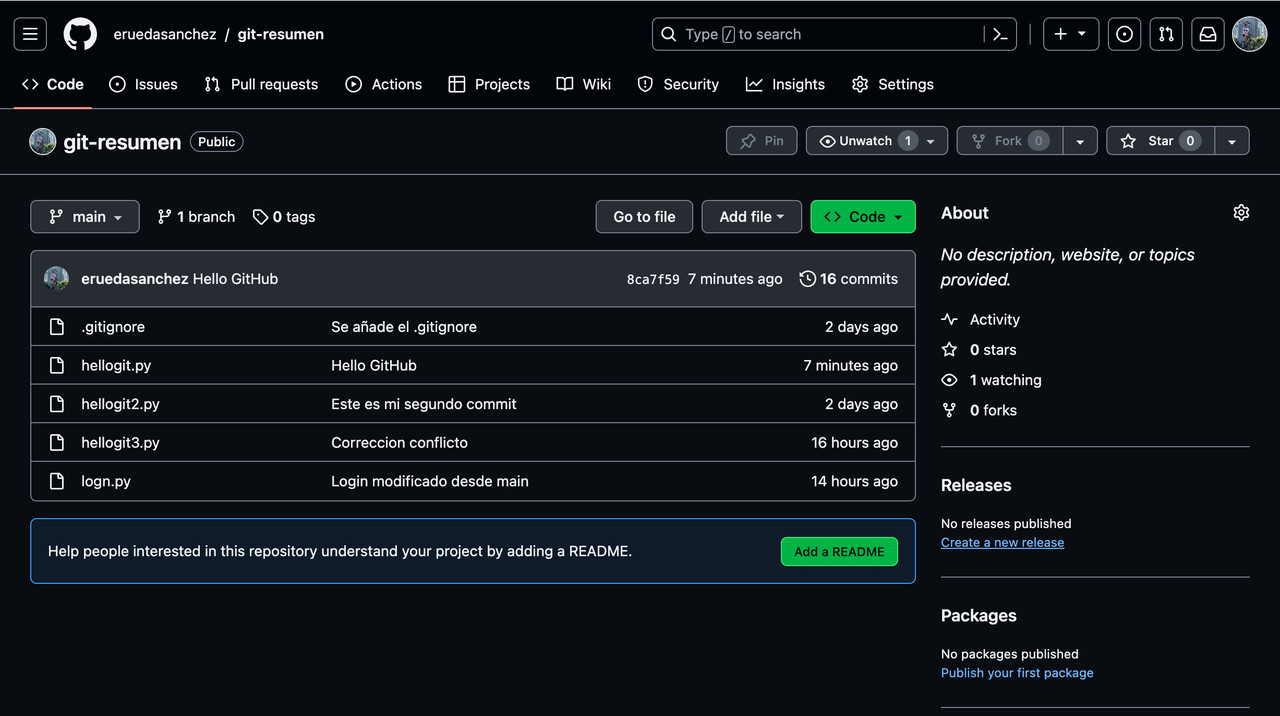Image resolution: width=1280 pixels, height=716 pixels.
Task: Follow Publish your first package link
Action: (1017, 673)
